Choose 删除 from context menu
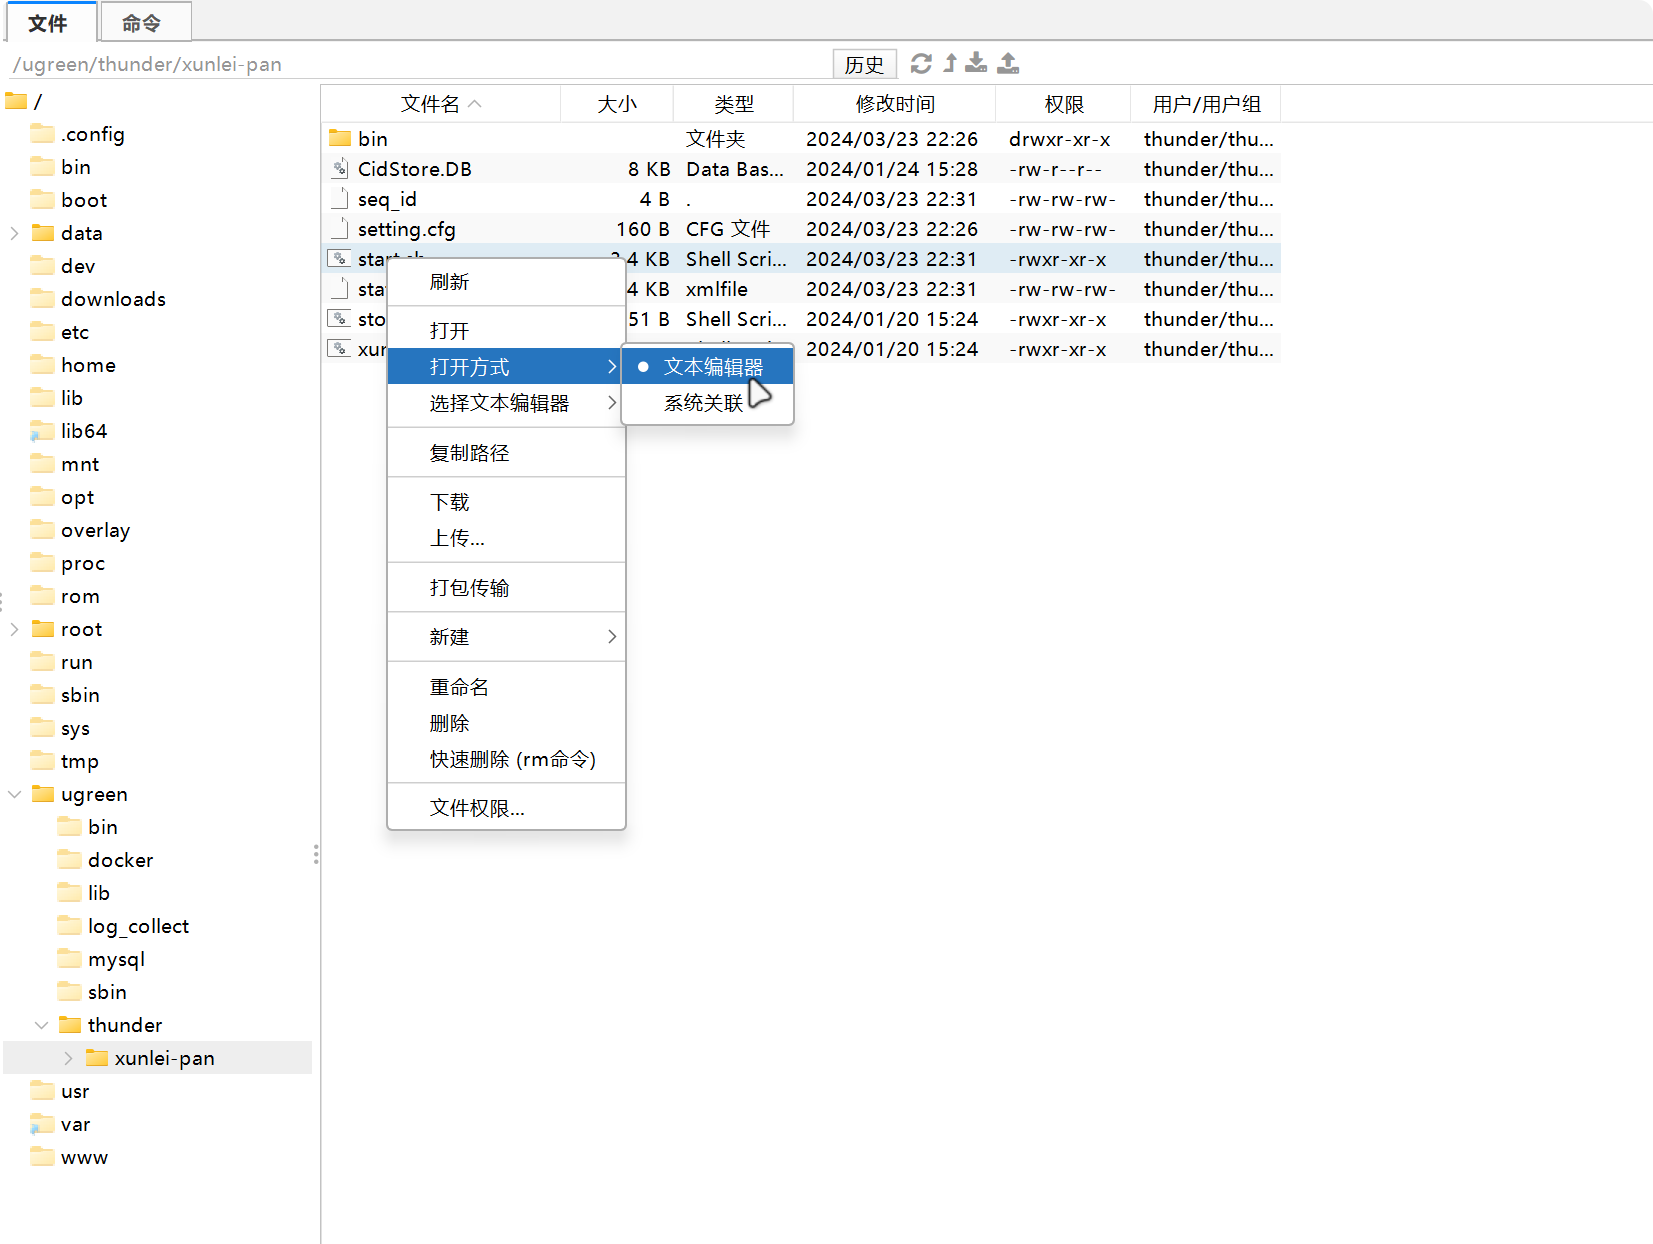Image resolution: width=1653 pixels, height=1244 pixels. 507,723
